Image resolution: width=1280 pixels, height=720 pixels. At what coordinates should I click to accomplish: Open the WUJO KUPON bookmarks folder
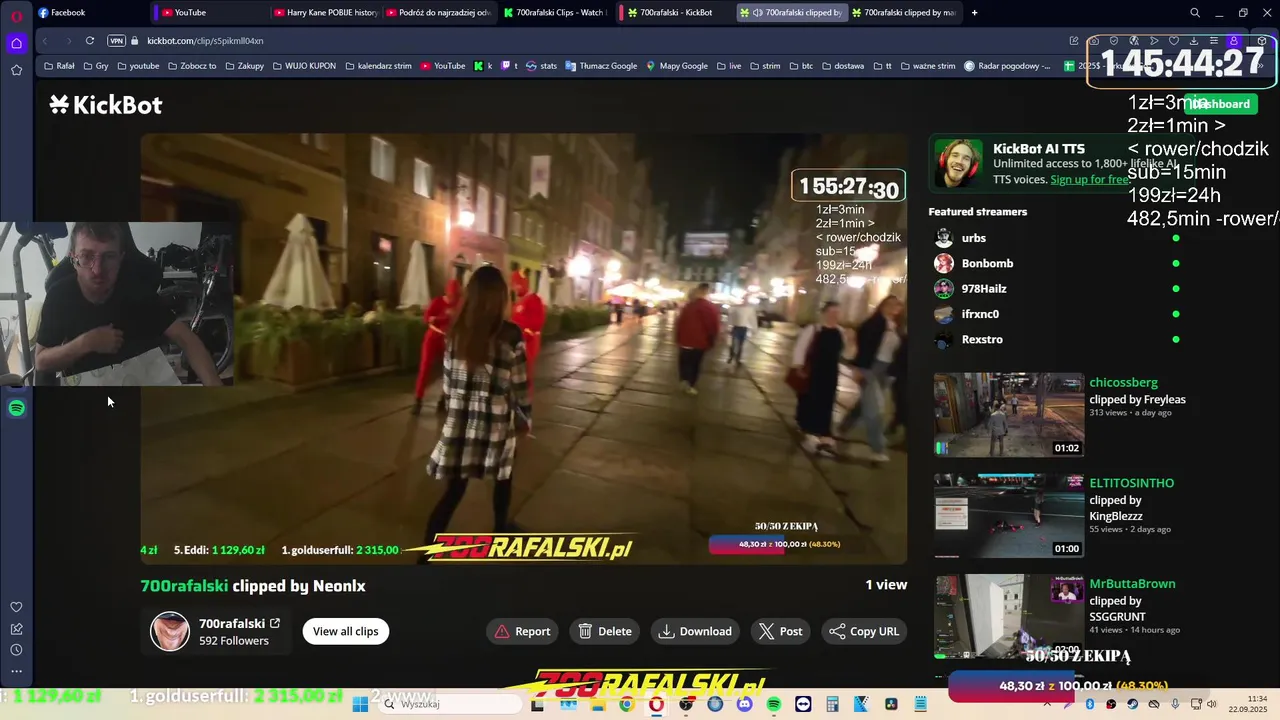304,66
